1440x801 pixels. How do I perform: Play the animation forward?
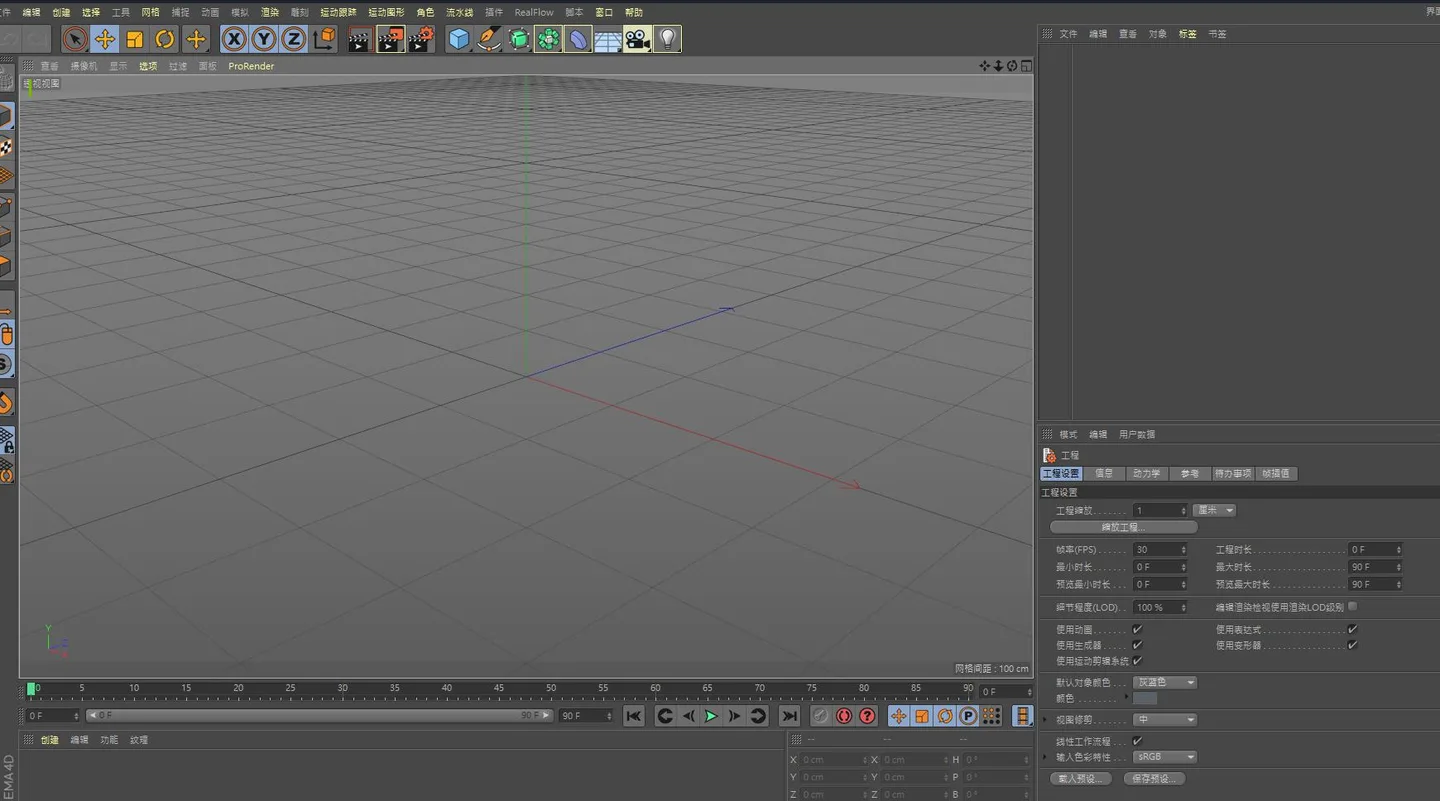click(711, 716)
